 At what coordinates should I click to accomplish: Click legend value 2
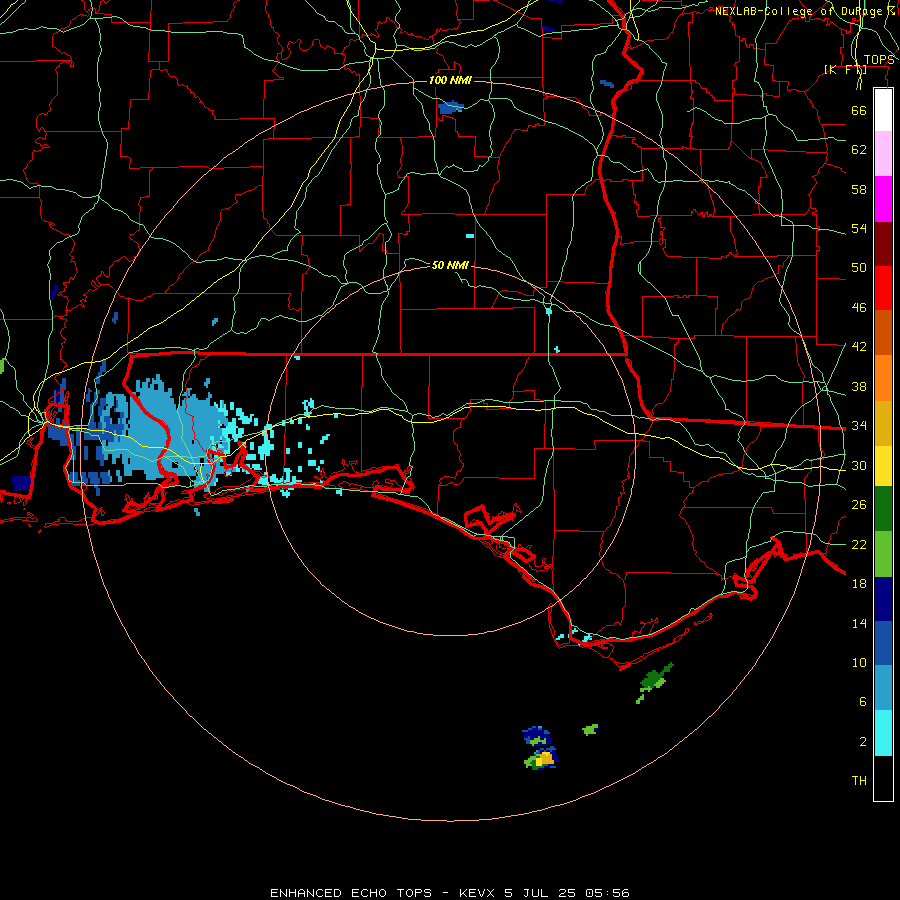click(863, 742)
